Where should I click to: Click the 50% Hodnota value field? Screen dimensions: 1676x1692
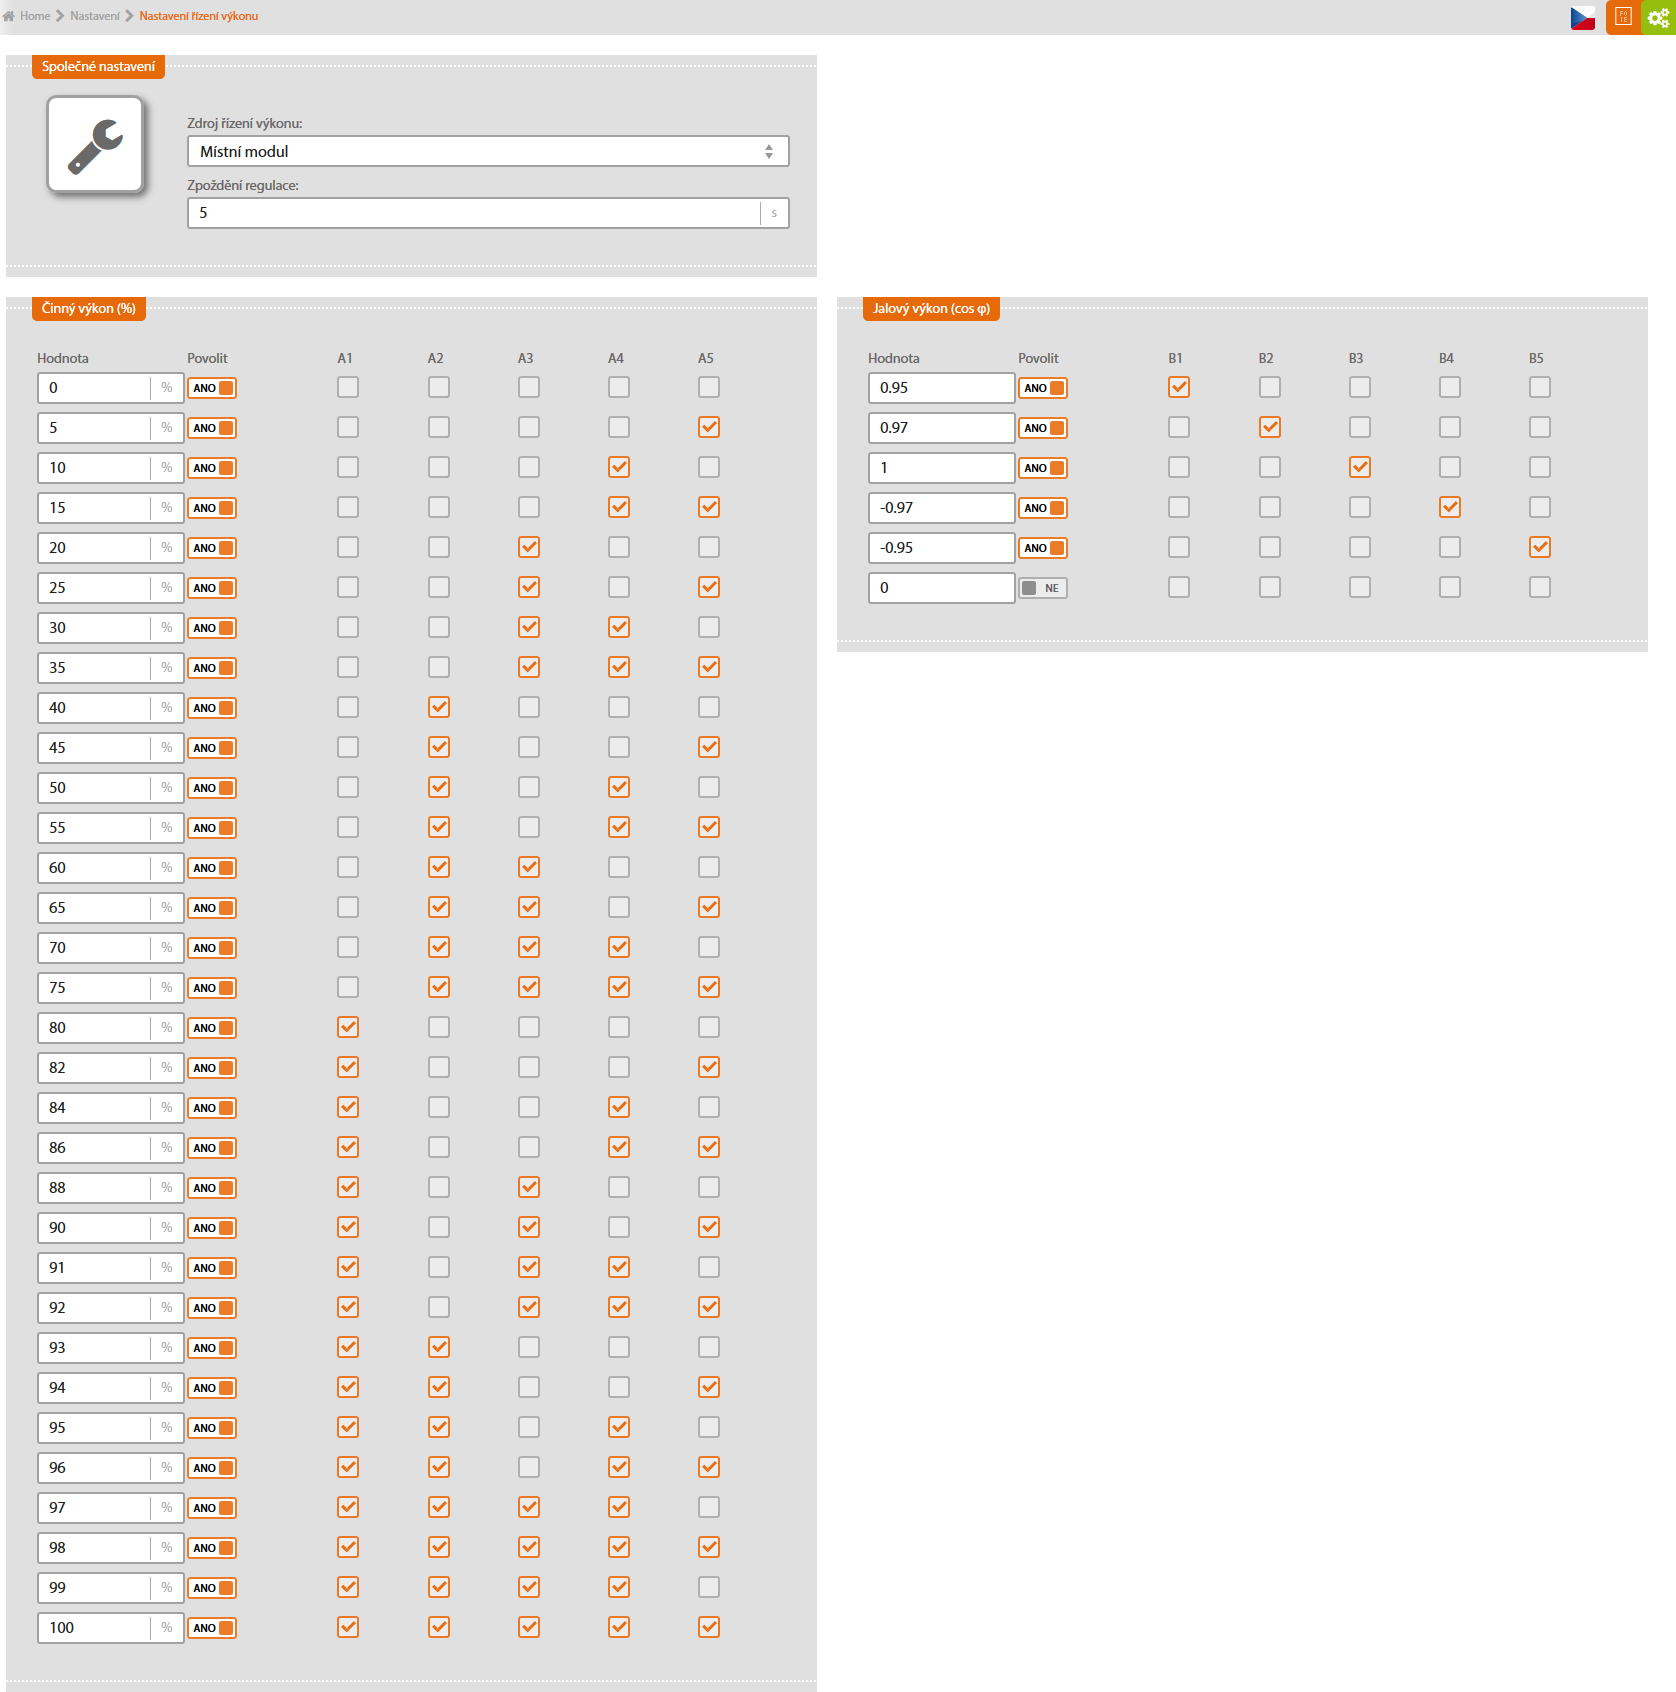[94, 788]
